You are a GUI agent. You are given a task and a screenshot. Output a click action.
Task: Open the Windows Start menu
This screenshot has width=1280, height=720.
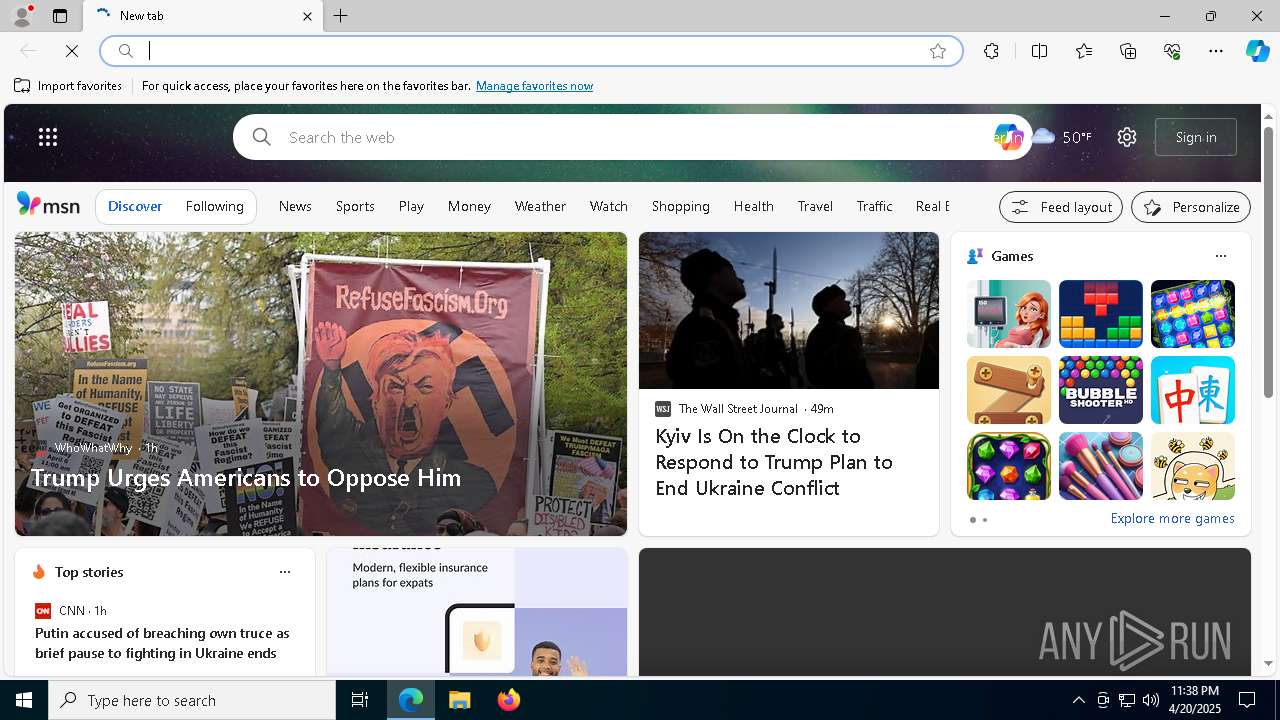(x=24, y=700)
